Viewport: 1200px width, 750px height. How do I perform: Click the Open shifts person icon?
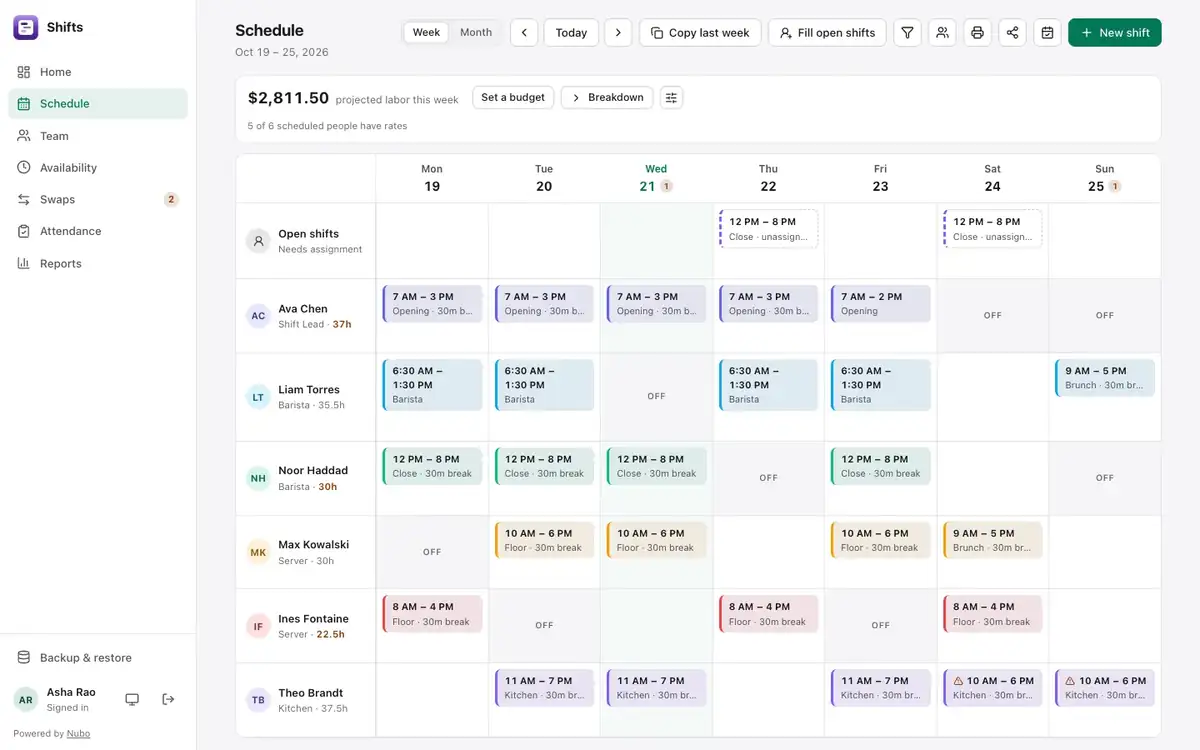point(258,241)
